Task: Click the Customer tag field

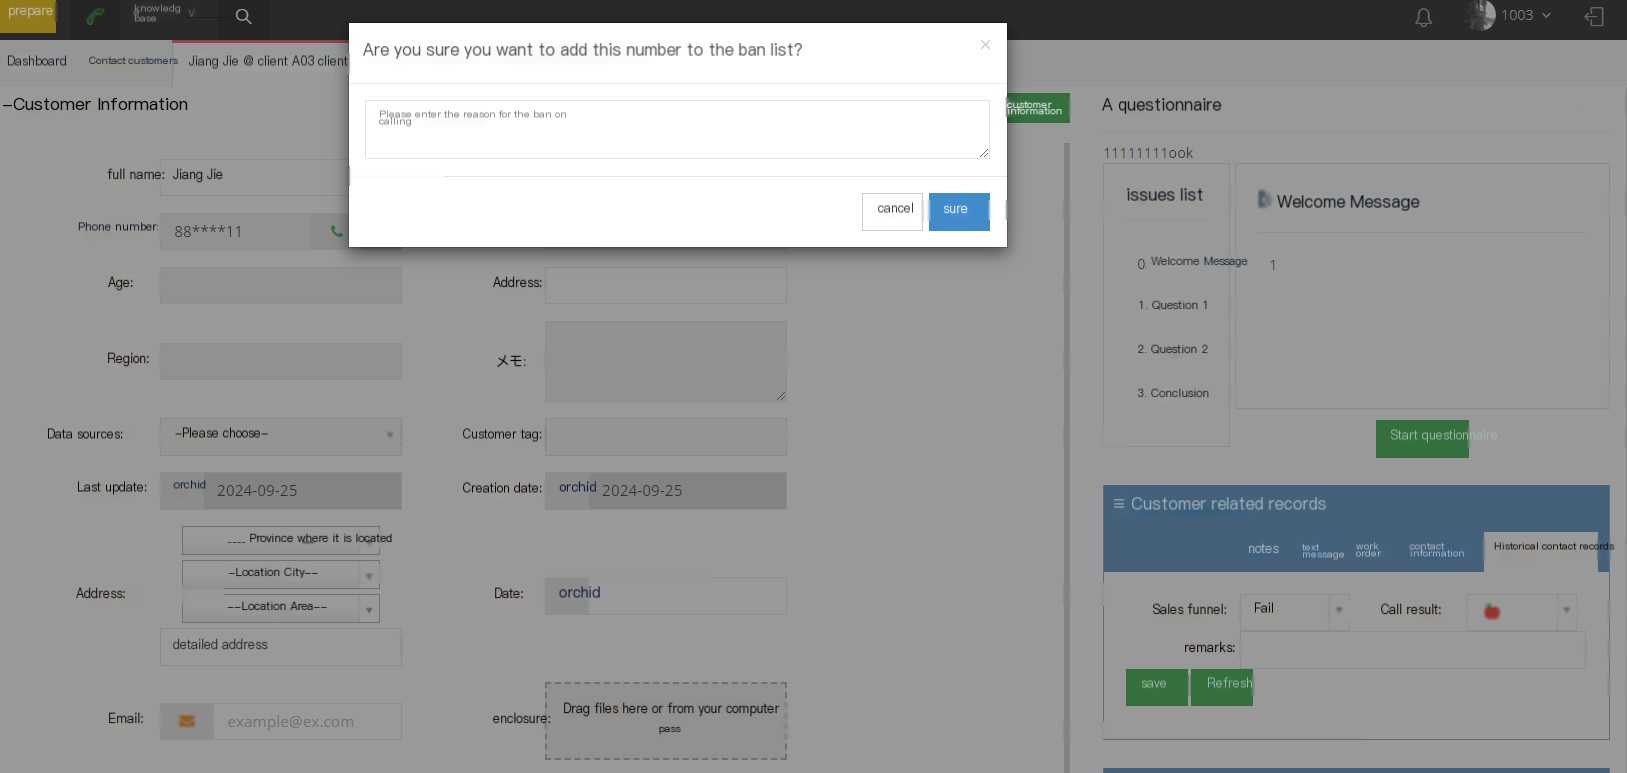Action: tap(666, 436)
